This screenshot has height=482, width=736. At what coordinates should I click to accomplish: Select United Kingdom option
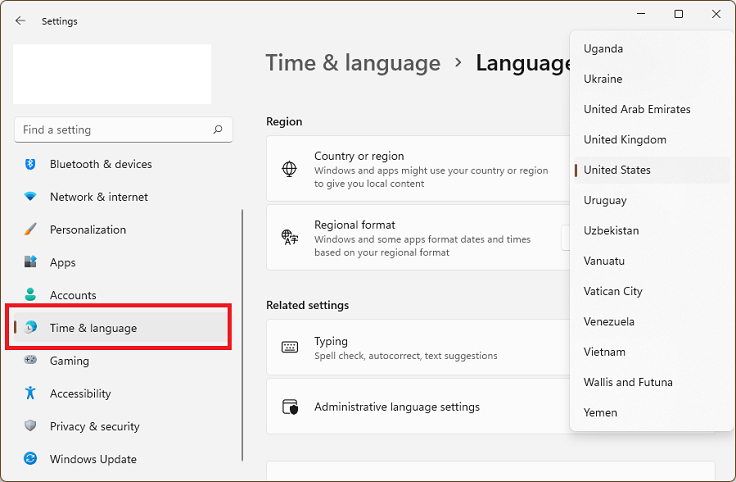pos(652,139)
